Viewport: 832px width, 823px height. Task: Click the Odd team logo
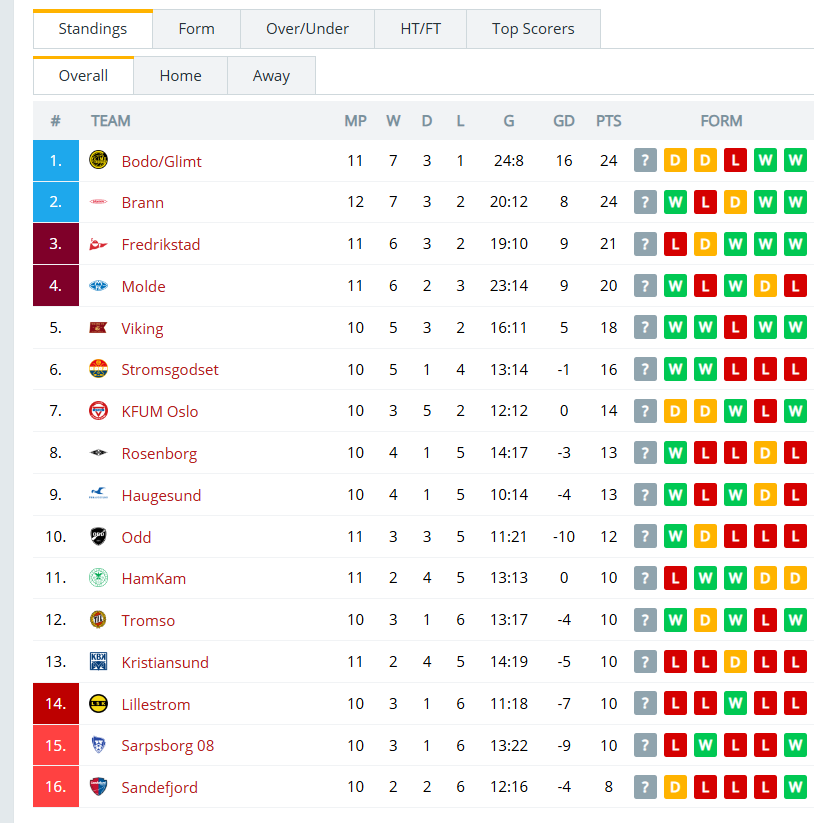[98, 536]
